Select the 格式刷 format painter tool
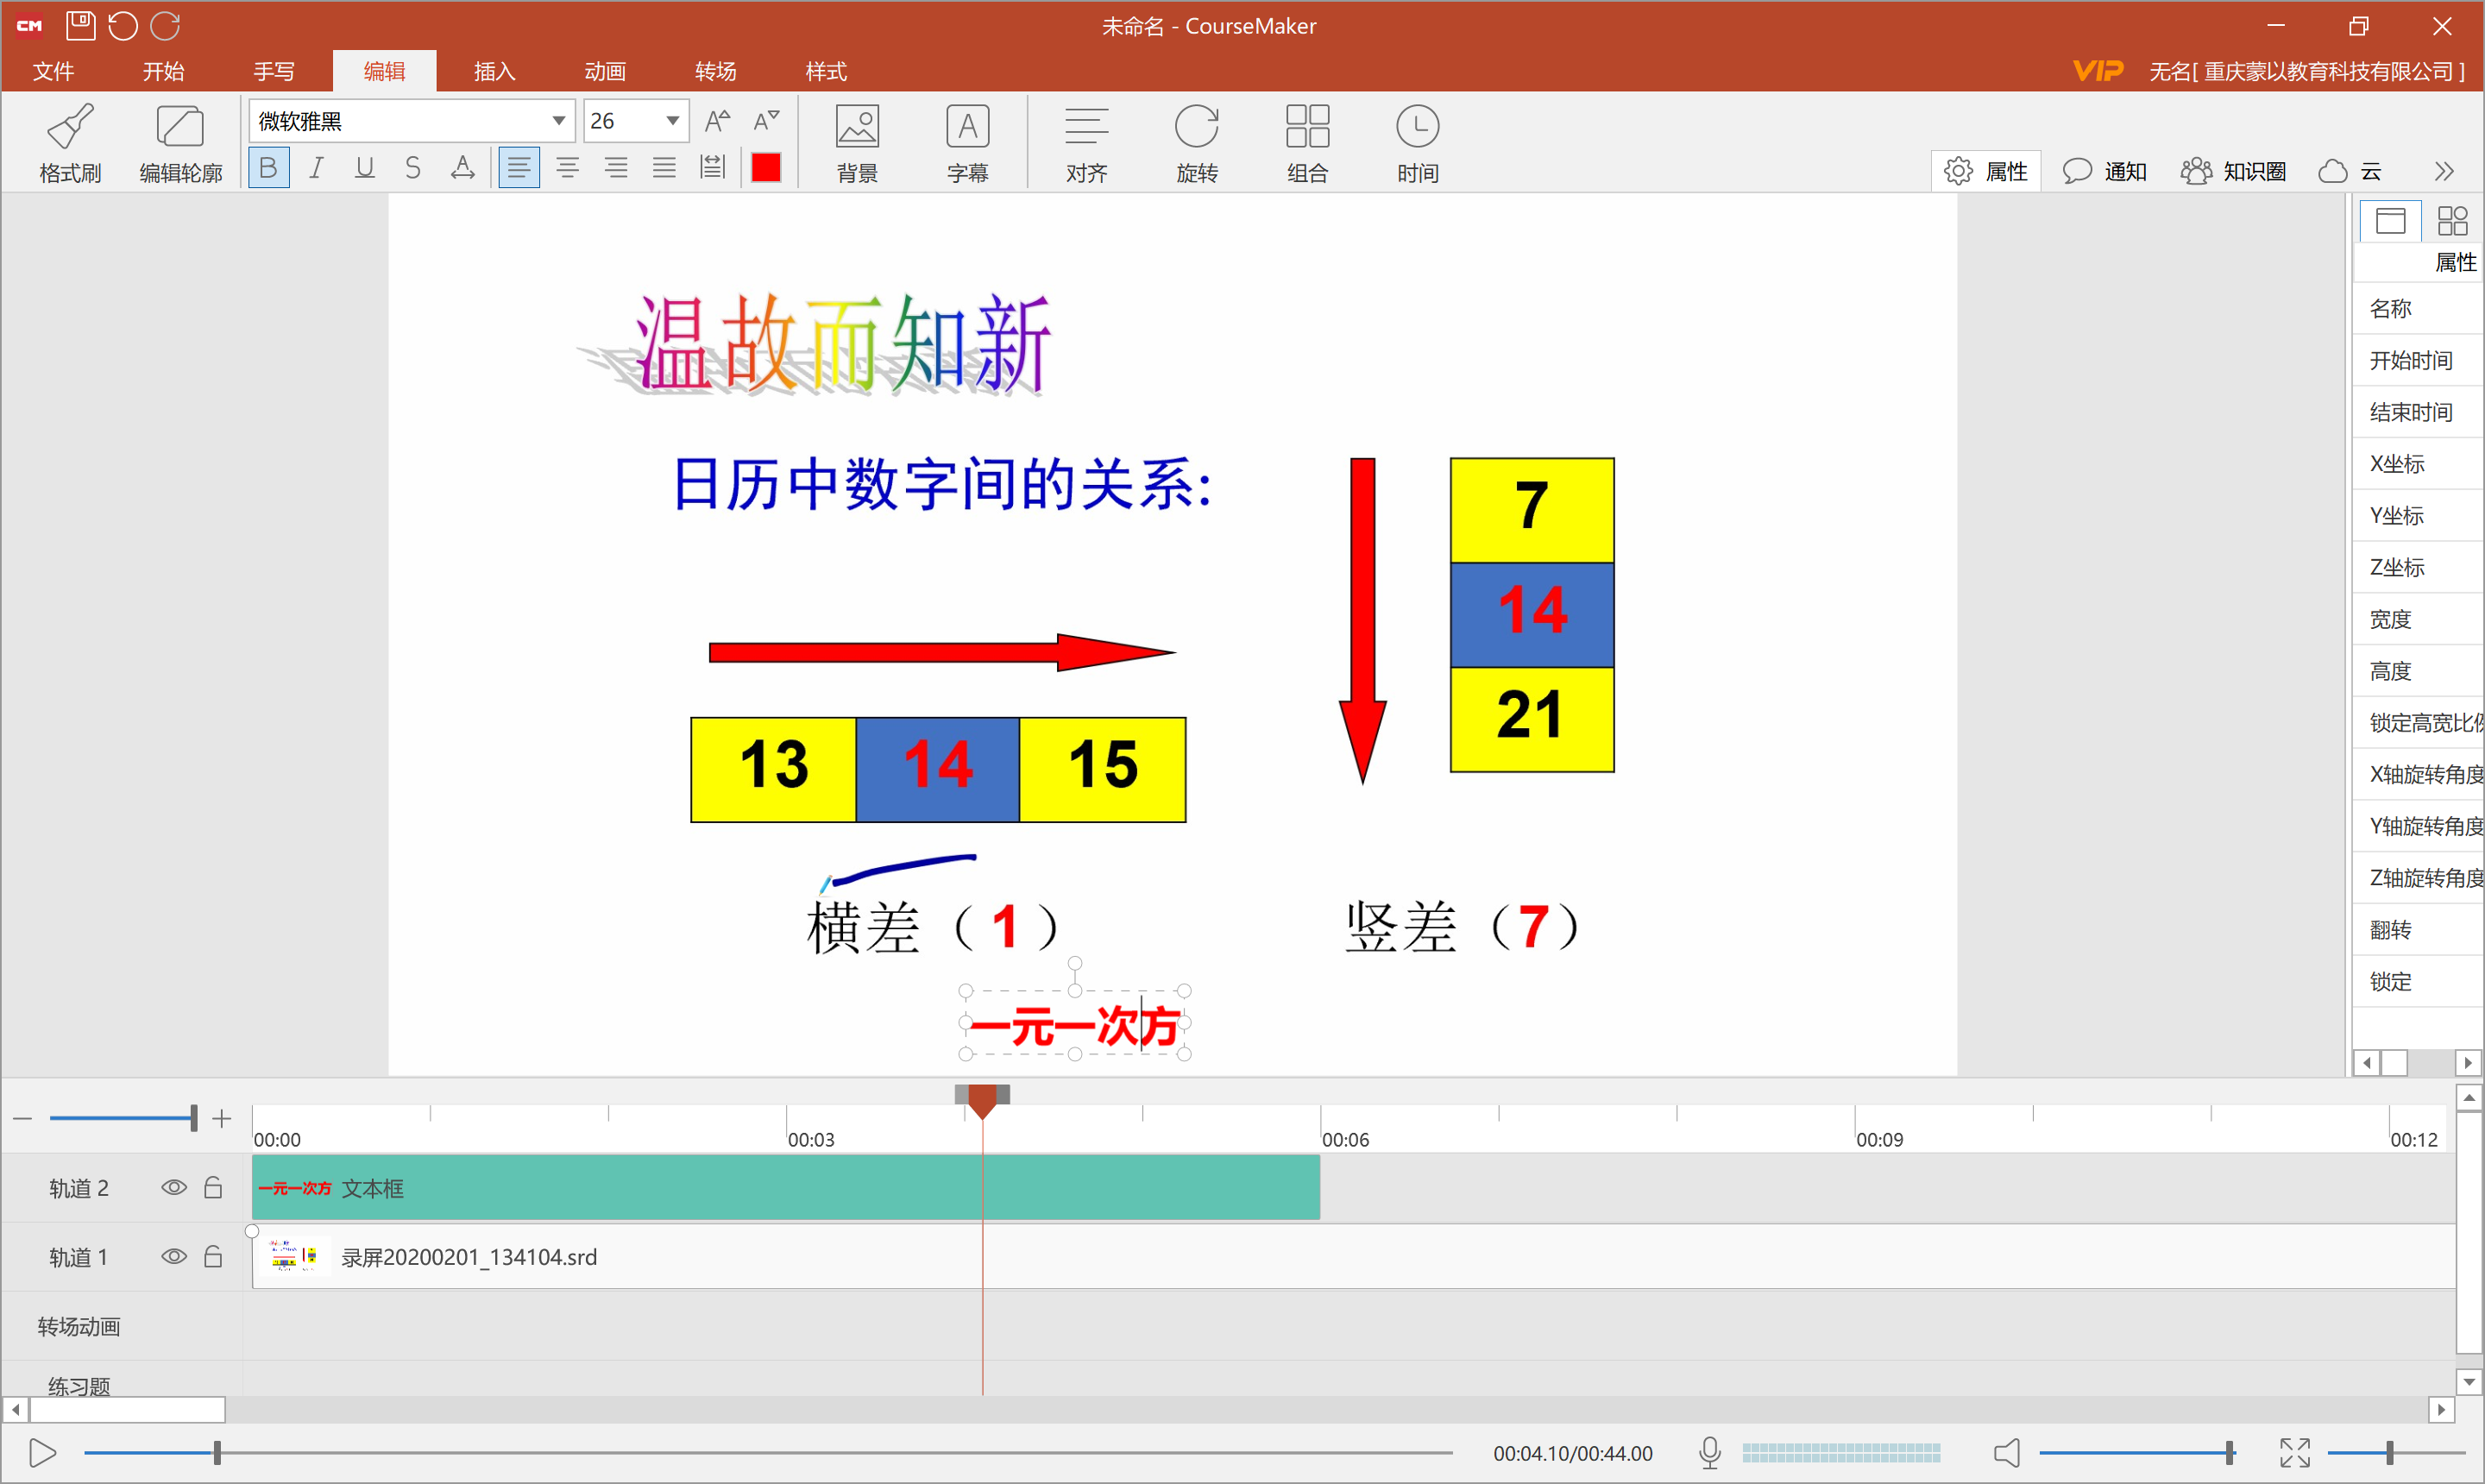This screenshot has height=1484, width=2485. [x=69, y=140]
